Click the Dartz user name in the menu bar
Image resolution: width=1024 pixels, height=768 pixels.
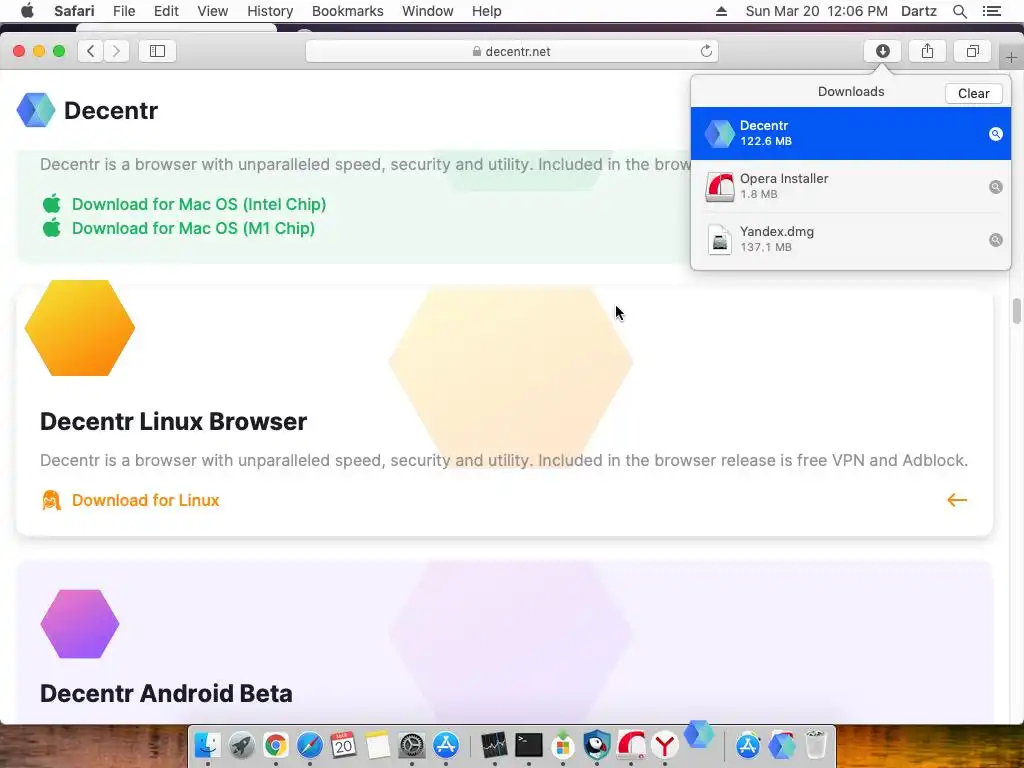pos(918,11)
